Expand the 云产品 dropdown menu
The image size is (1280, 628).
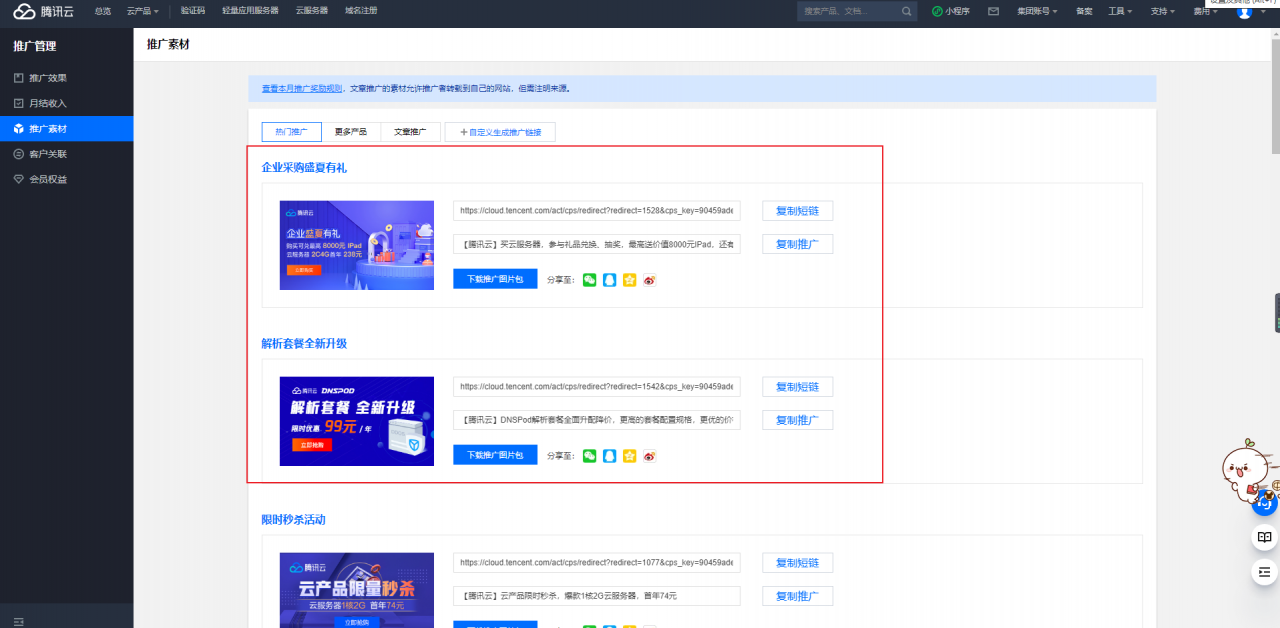(x=143, y=11)
